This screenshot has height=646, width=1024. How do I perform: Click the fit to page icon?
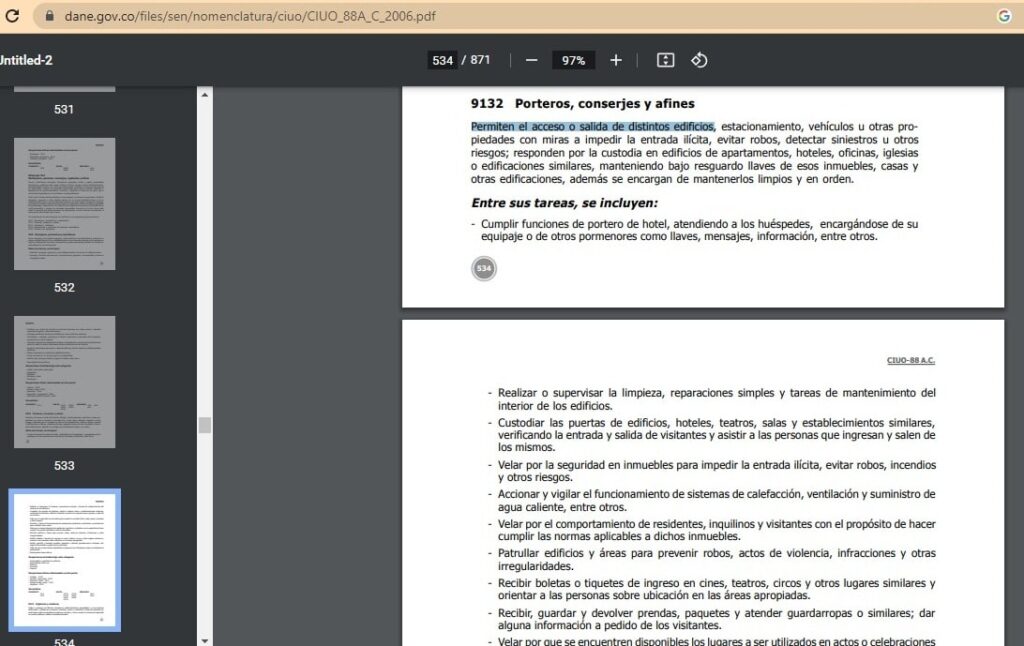tap(665, 60)
